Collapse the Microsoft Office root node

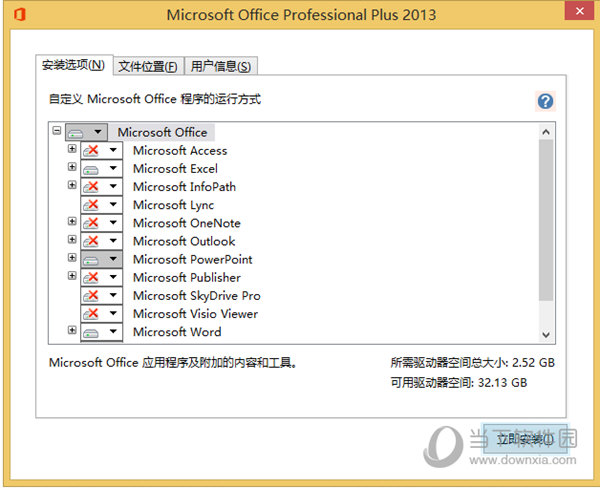pos(57,131)
